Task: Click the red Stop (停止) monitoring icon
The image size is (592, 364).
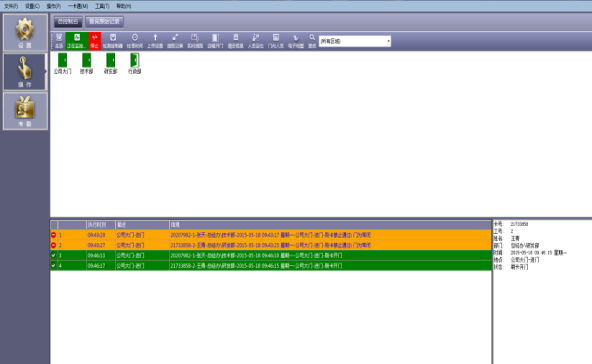Action: click(x=94, y=41)
